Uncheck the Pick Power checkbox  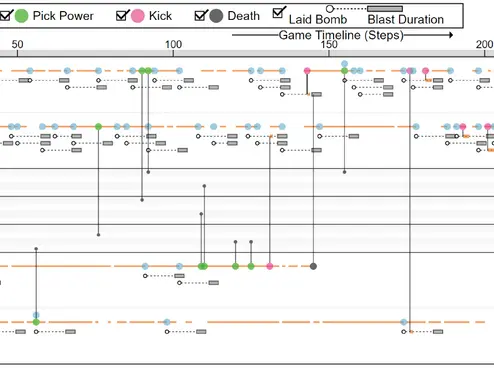(x=6, y=16)
